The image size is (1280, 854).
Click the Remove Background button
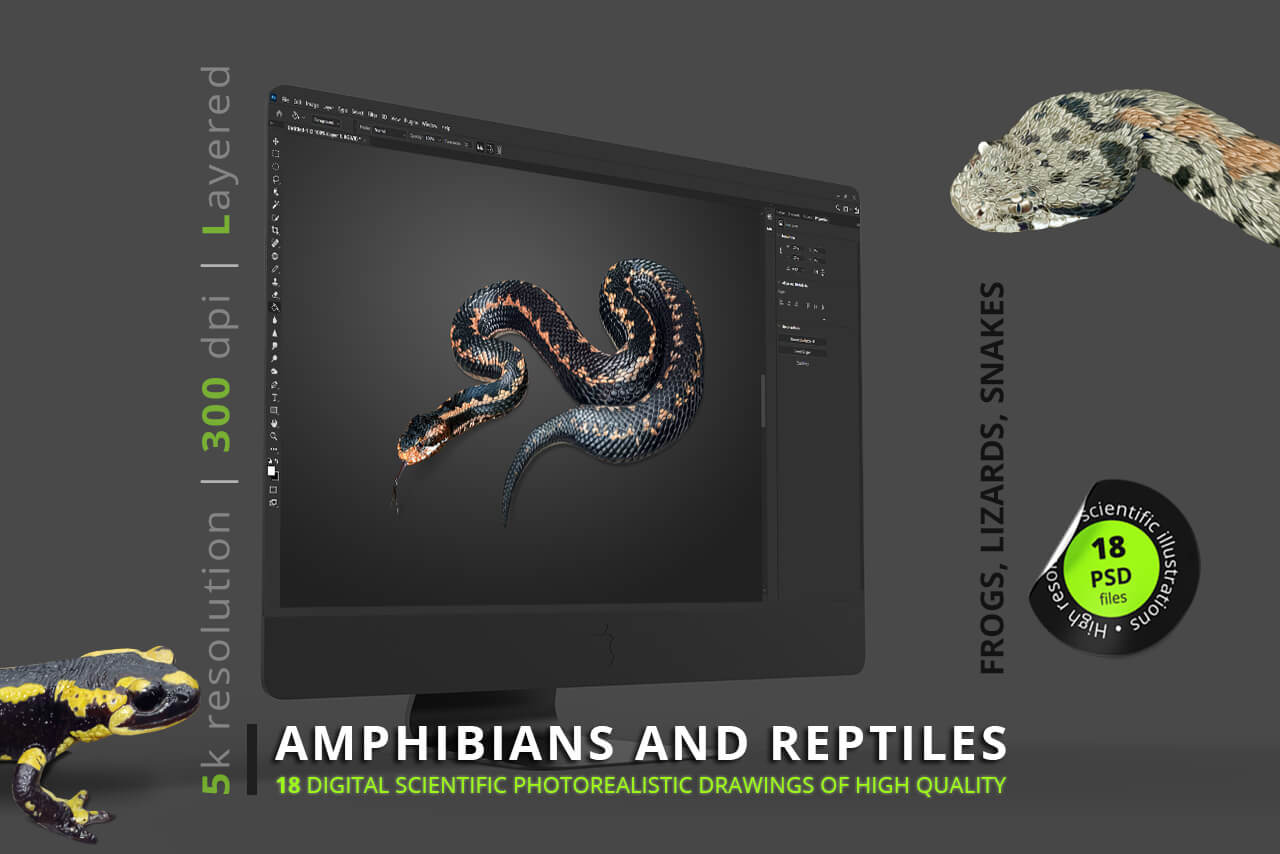(x=803, y=341)
